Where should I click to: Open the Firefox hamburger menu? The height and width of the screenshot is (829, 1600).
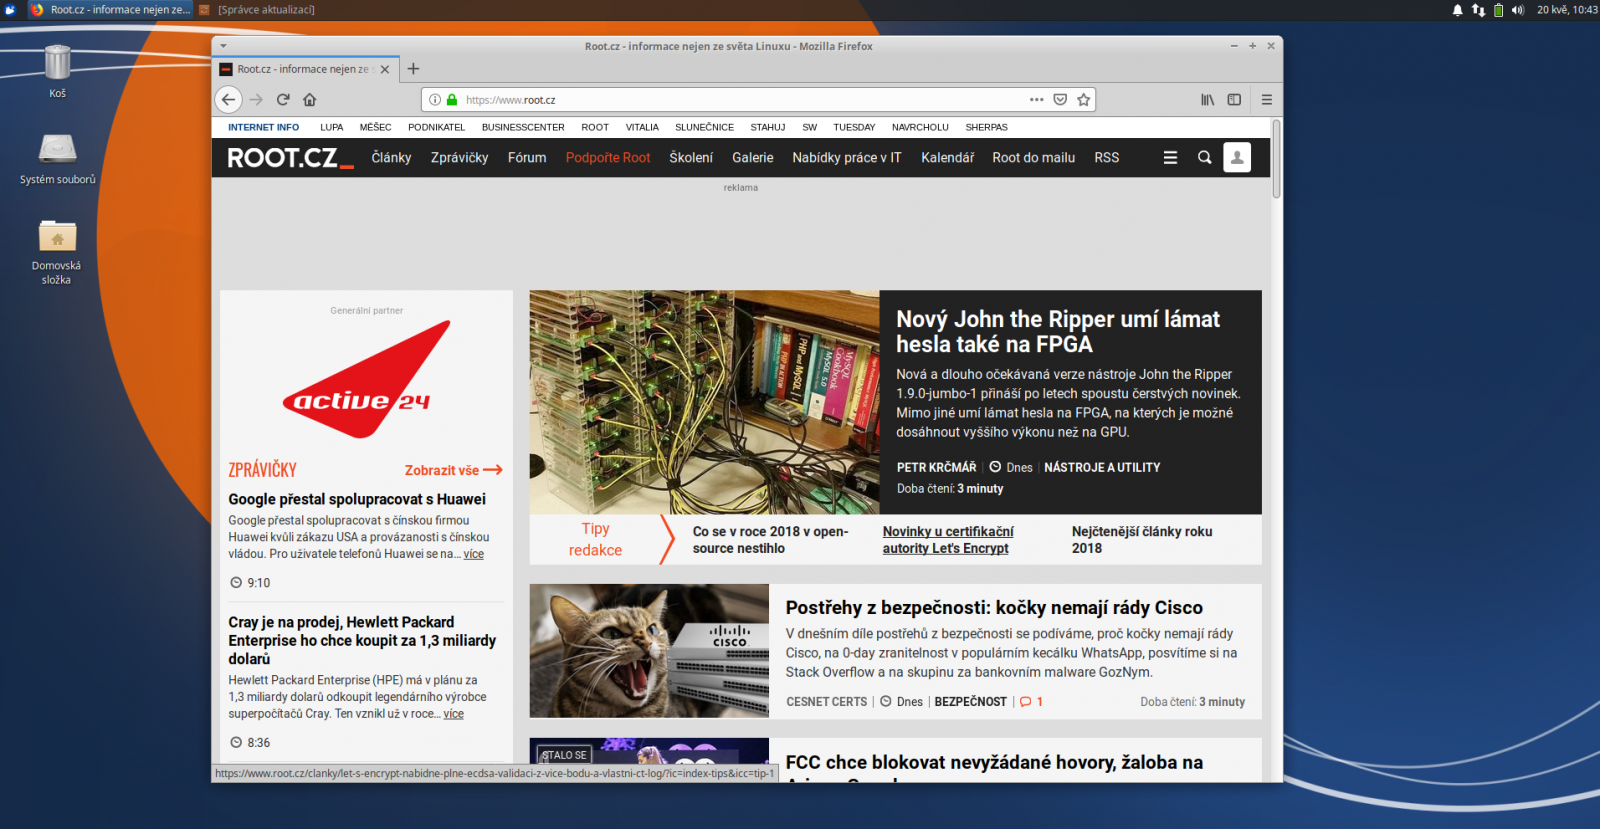1267,100
